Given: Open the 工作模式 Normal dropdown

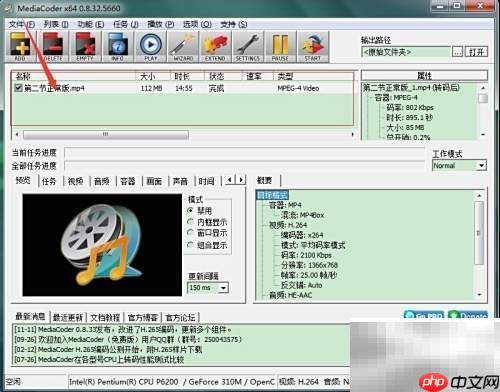Looking at the screenshot, I should (459, 165).
